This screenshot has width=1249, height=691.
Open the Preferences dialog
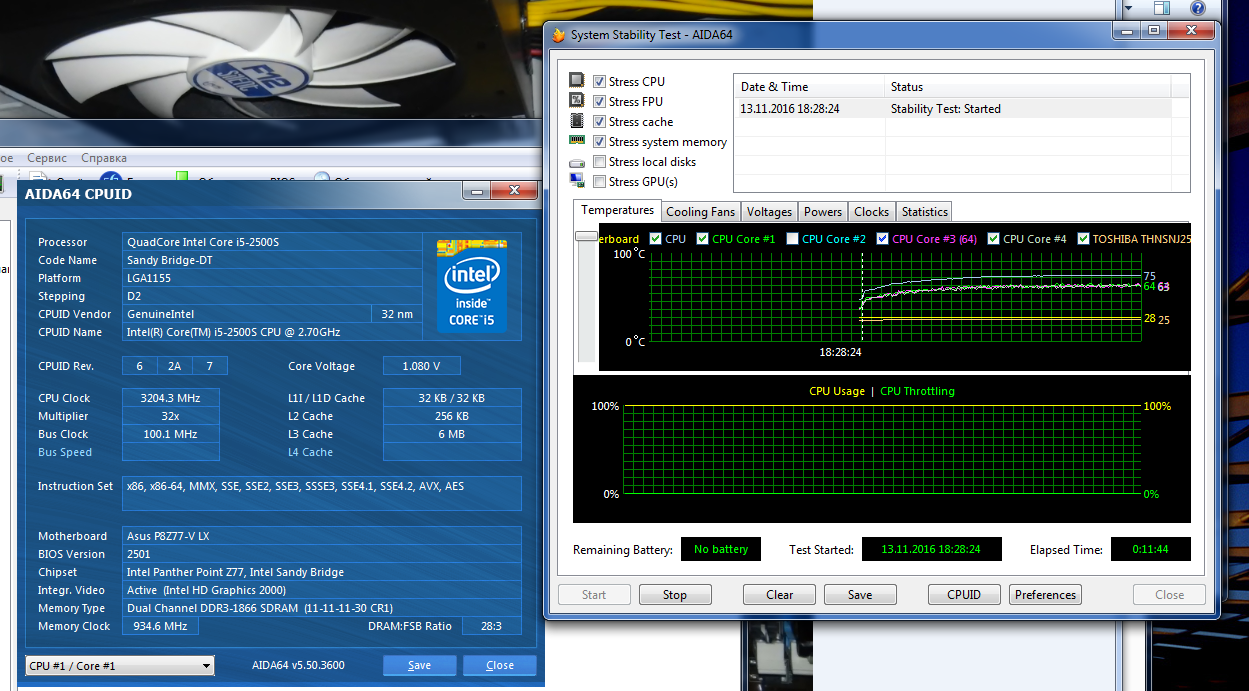pyautogui.click(x=1046, y=595)
